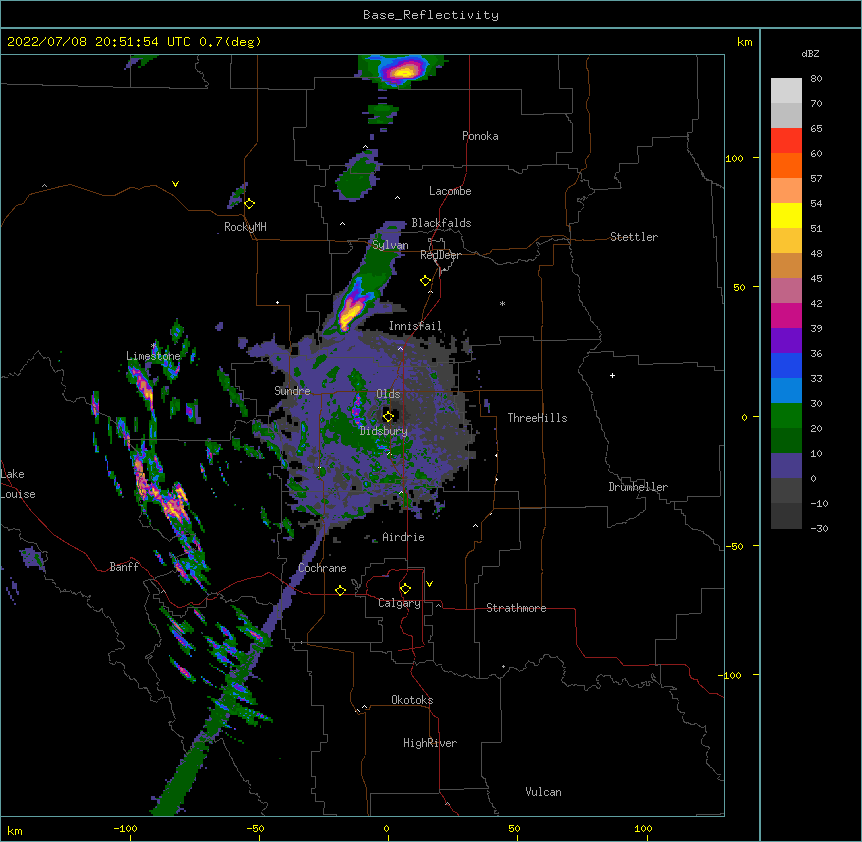Select the red 60-65 dBZ legend swatch
The image size is (862, 842).
tap(786, 141)
